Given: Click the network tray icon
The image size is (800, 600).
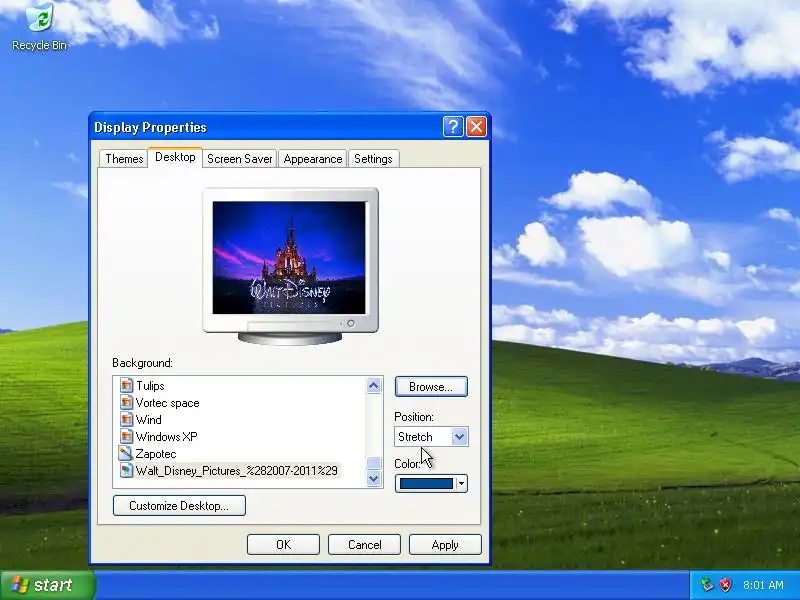Looking at the screenshot, I should click(x=707, y=585).
